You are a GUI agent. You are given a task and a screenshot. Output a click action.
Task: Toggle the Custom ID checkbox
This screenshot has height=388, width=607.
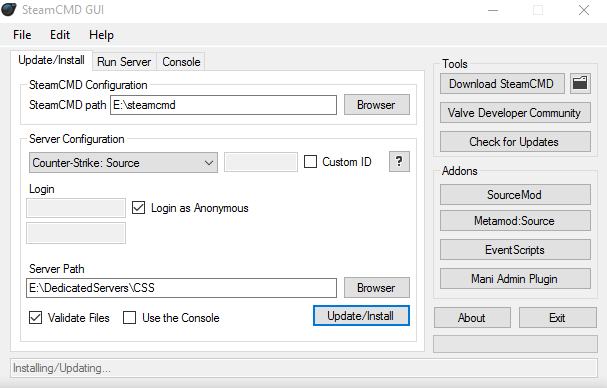310,161
